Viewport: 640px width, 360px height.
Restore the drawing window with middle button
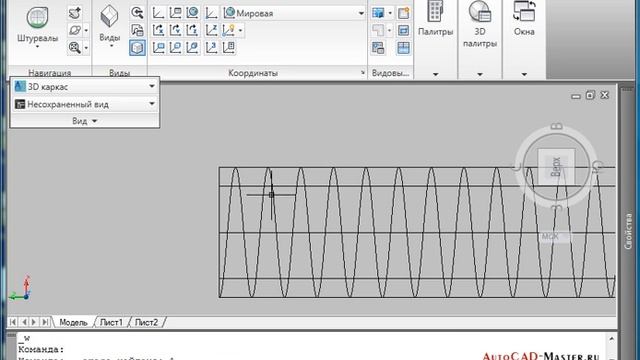[x=590, y=96]
